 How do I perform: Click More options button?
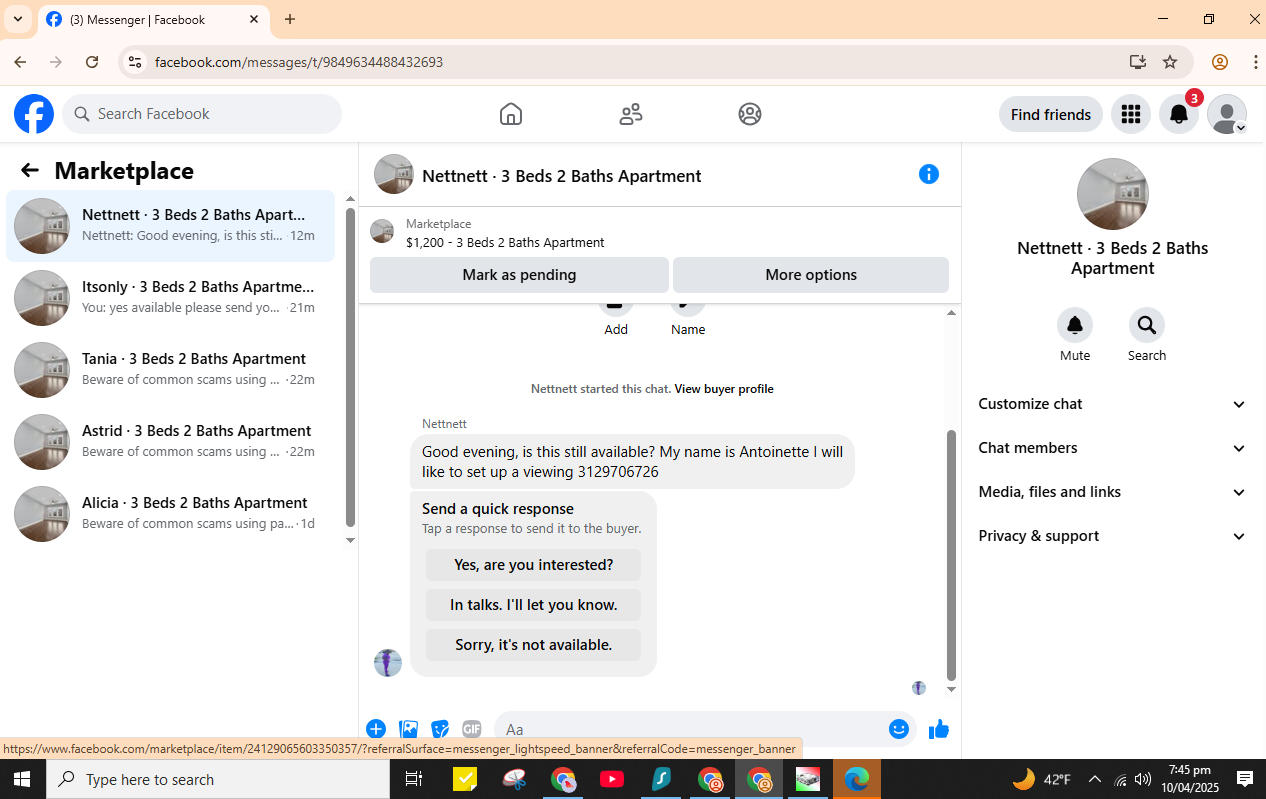(x=811, y=275)
